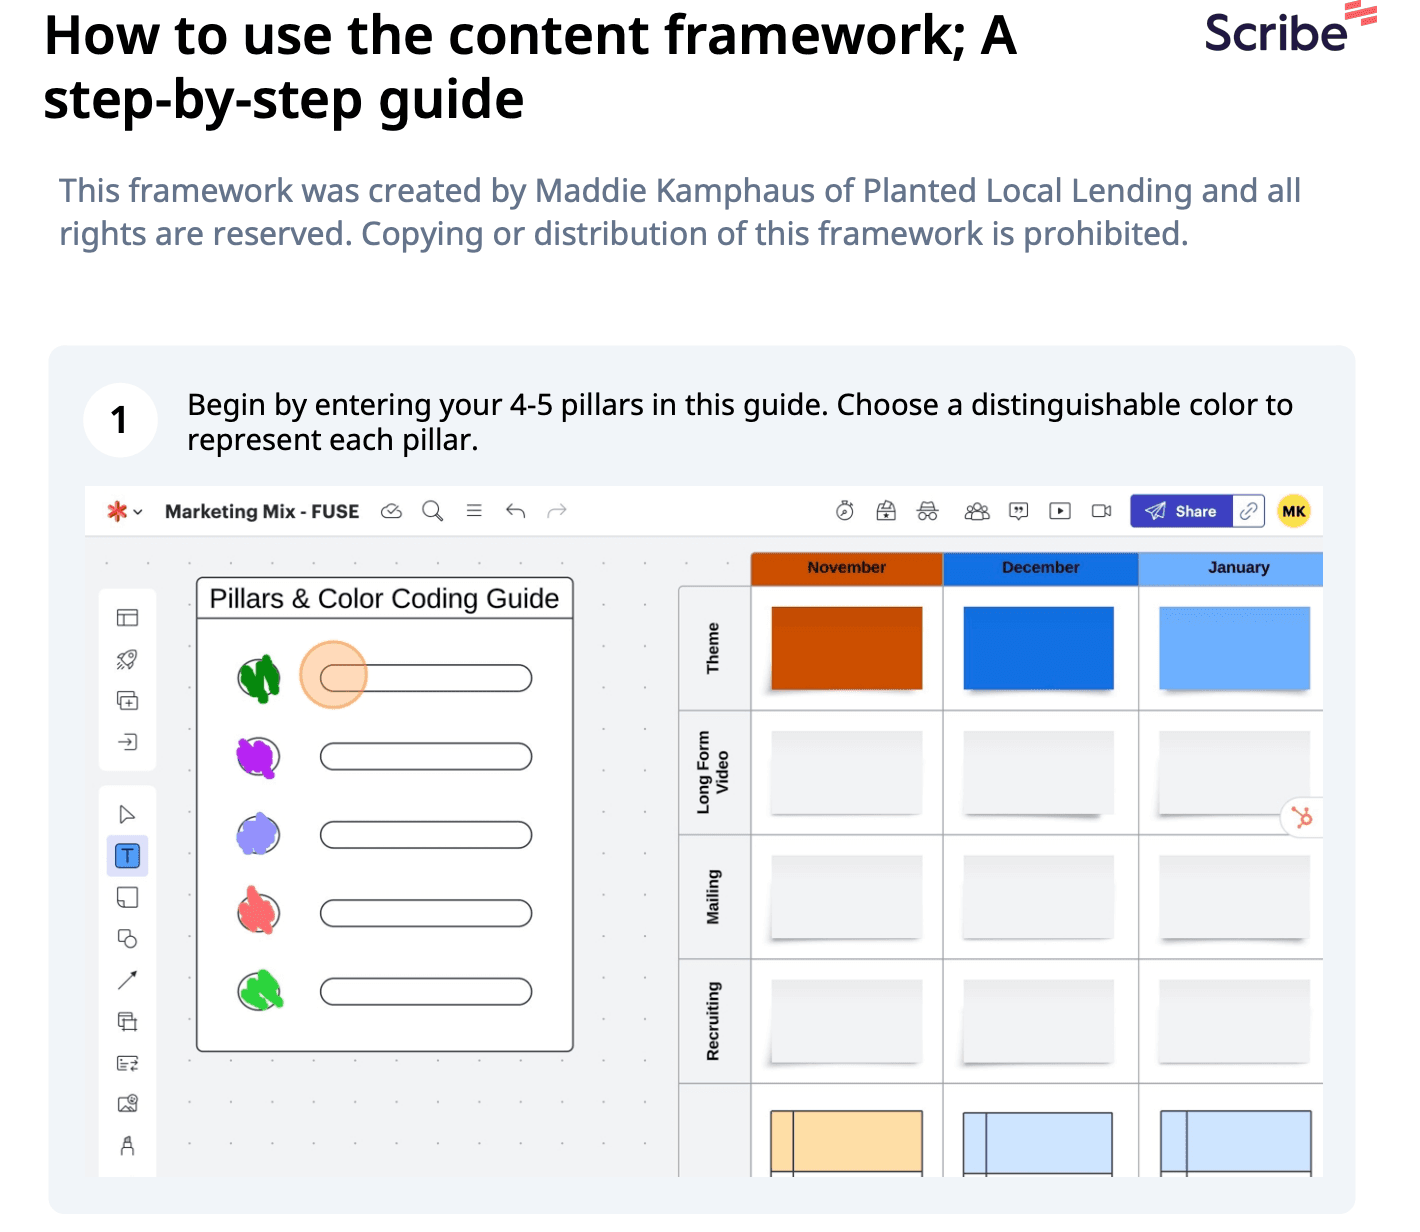Click the search magnifier icon
Screen dimensions: 1420x1232
click(432, 511)
